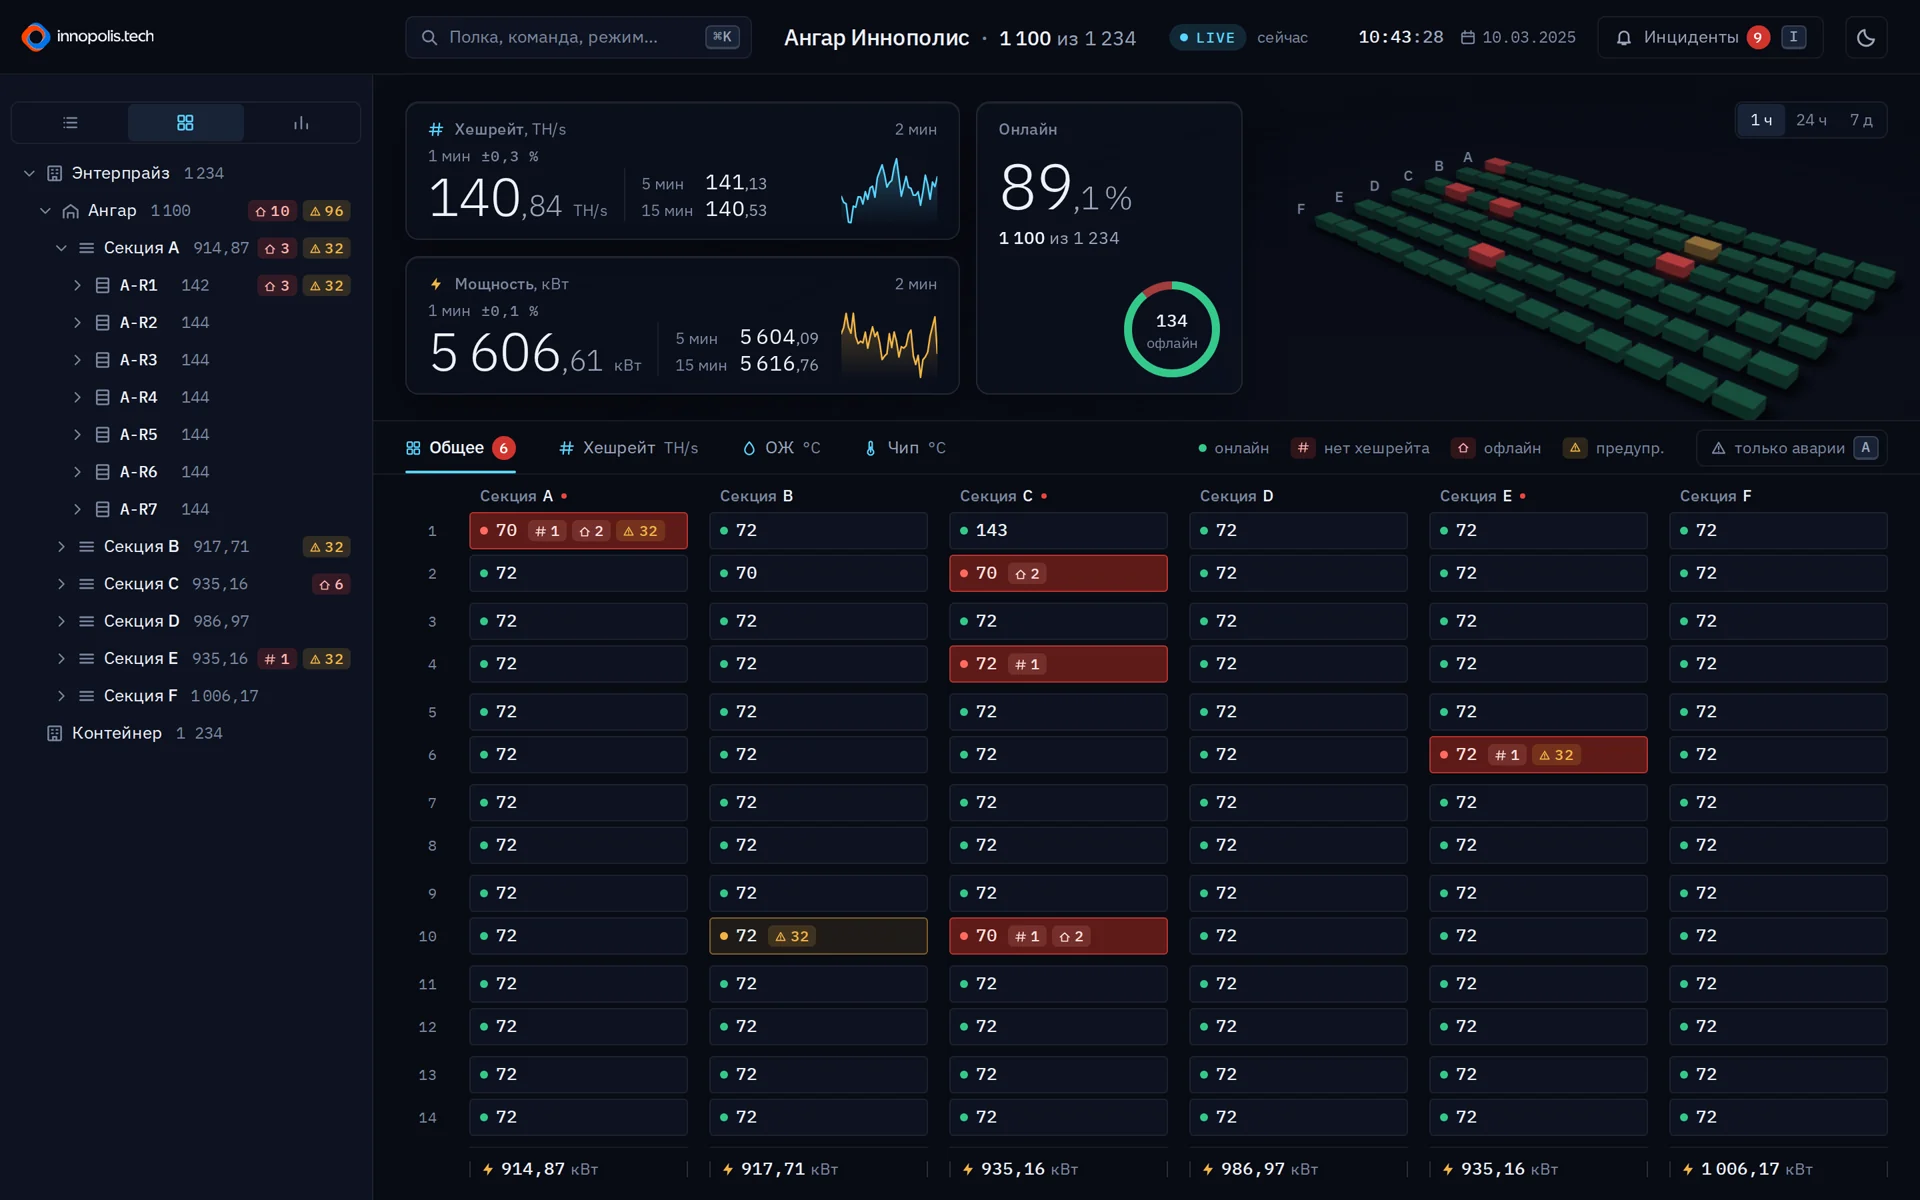Click the innopolis.tech logo
This screenshot has height=1200, width=1920.
(88, 37)
